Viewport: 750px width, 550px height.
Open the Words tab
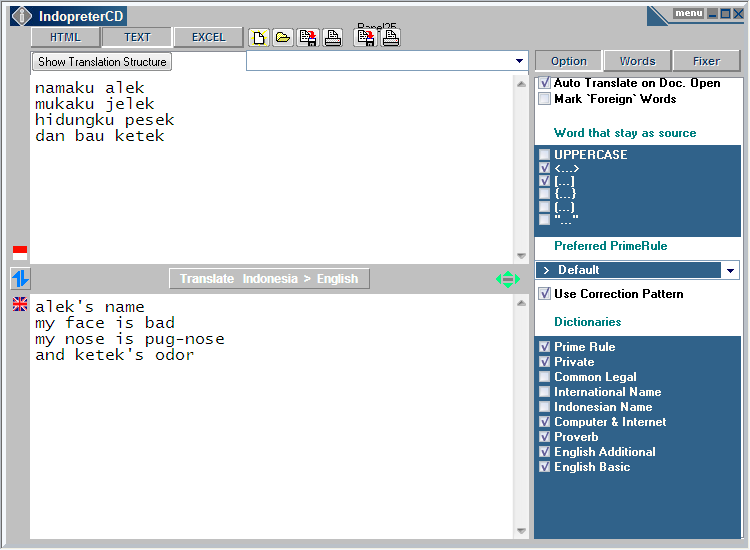(638, 61)
